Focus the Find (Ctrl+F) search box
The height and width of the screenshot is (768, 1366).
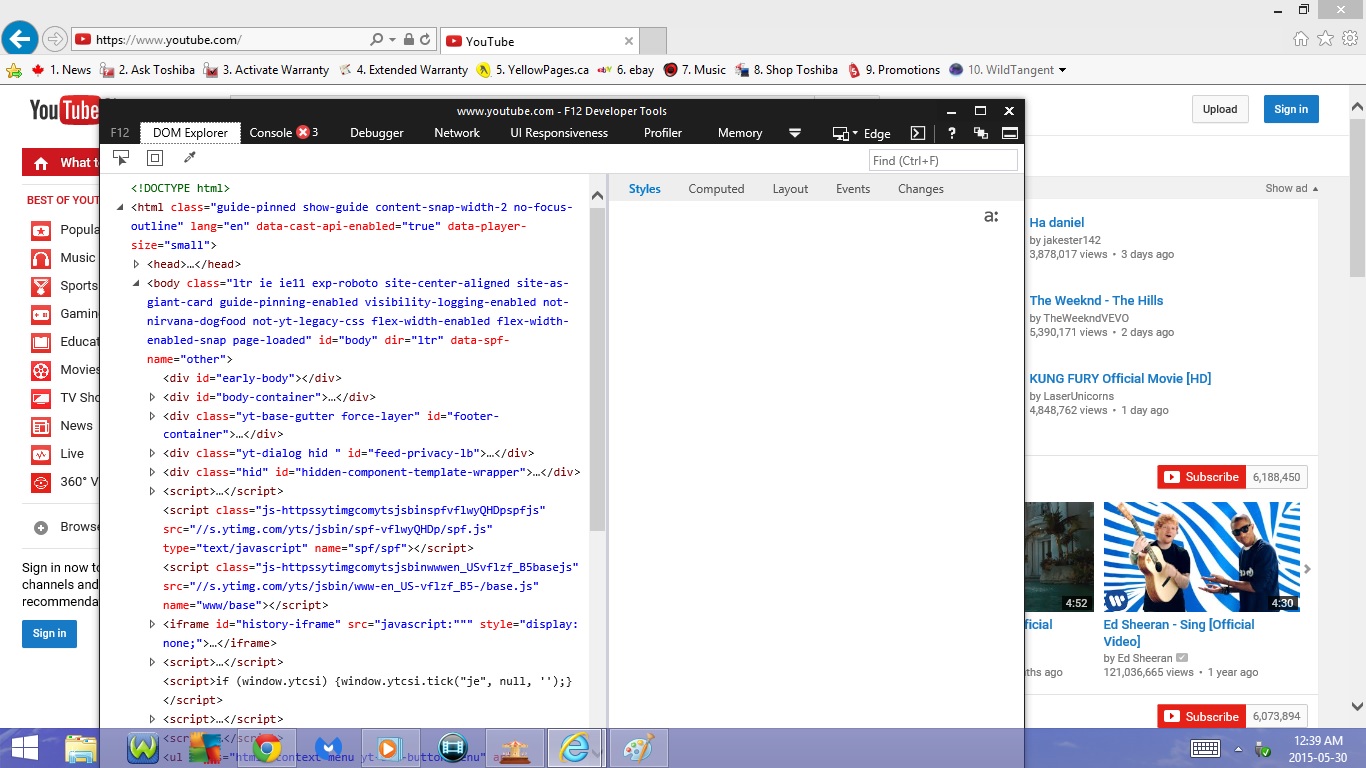tap(943, 160)
